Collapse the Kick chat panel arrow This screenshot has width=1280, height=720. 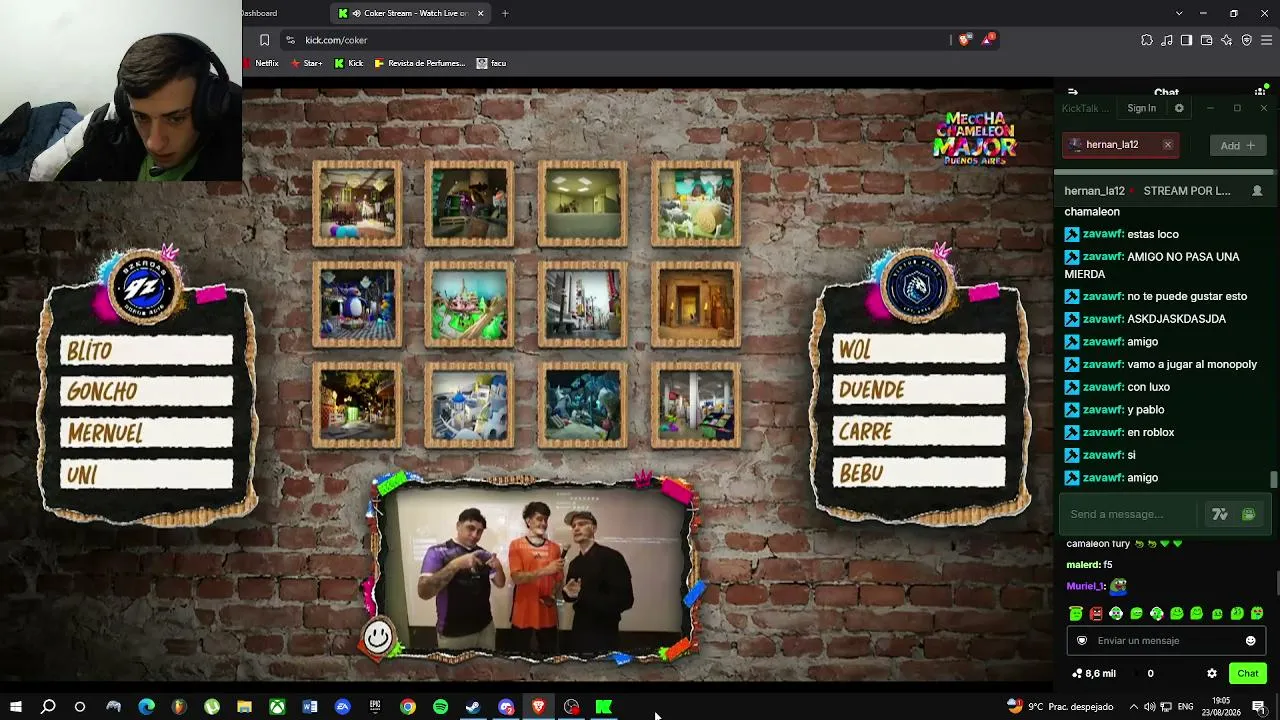tap(1073, 92)
